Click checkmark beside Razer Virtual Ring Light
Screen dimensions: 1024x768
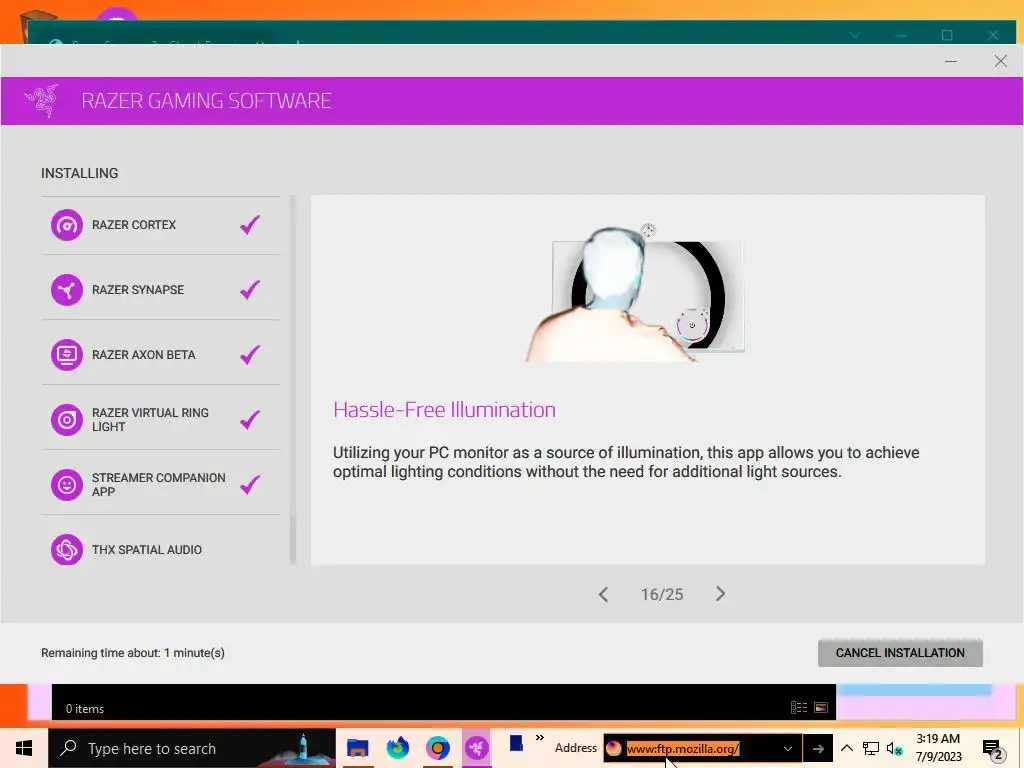pyautogui.click(x=250, y=419)
